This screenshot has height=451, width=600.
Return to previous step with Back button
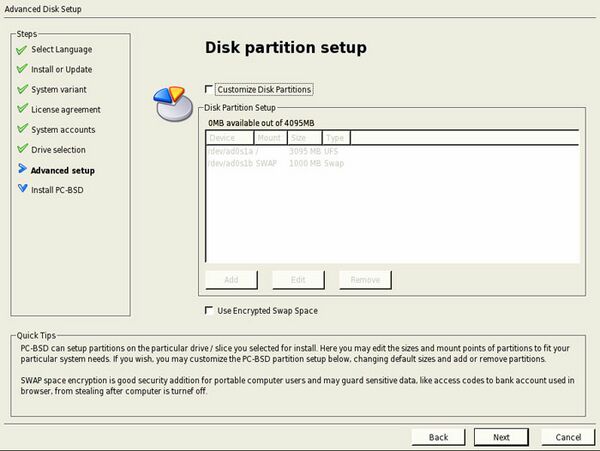click(x=438, y=437)
